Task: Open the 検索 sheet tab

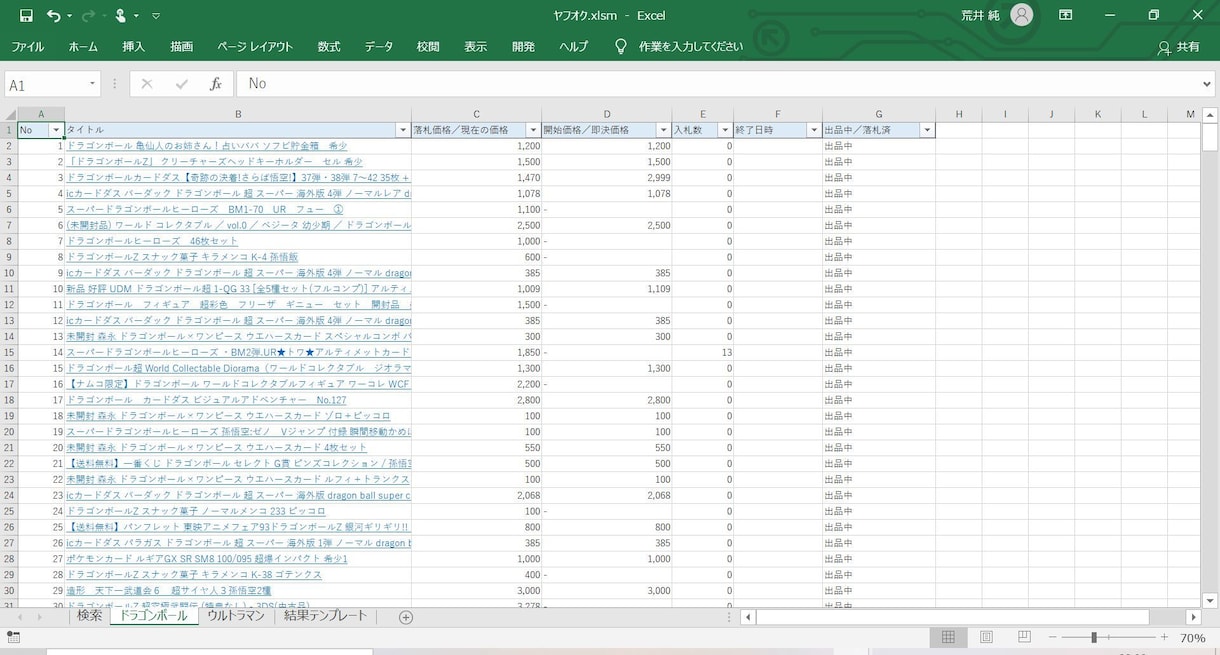Action: 90,616
